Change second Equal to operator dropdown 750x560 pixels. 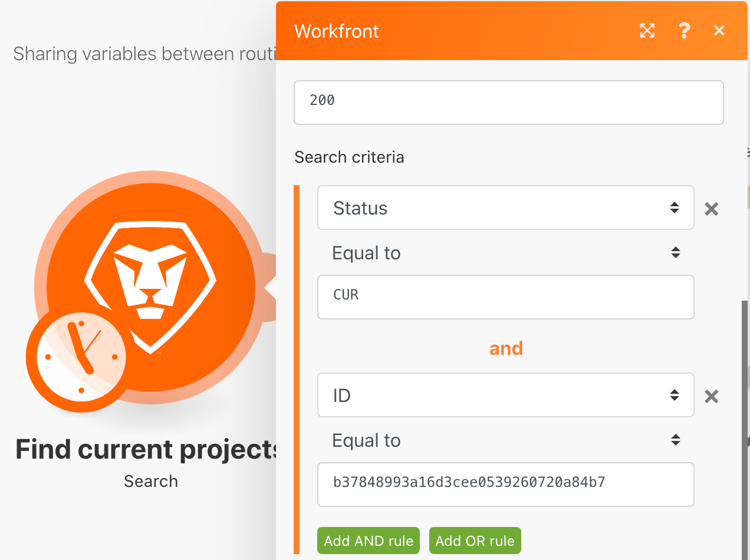506,440
